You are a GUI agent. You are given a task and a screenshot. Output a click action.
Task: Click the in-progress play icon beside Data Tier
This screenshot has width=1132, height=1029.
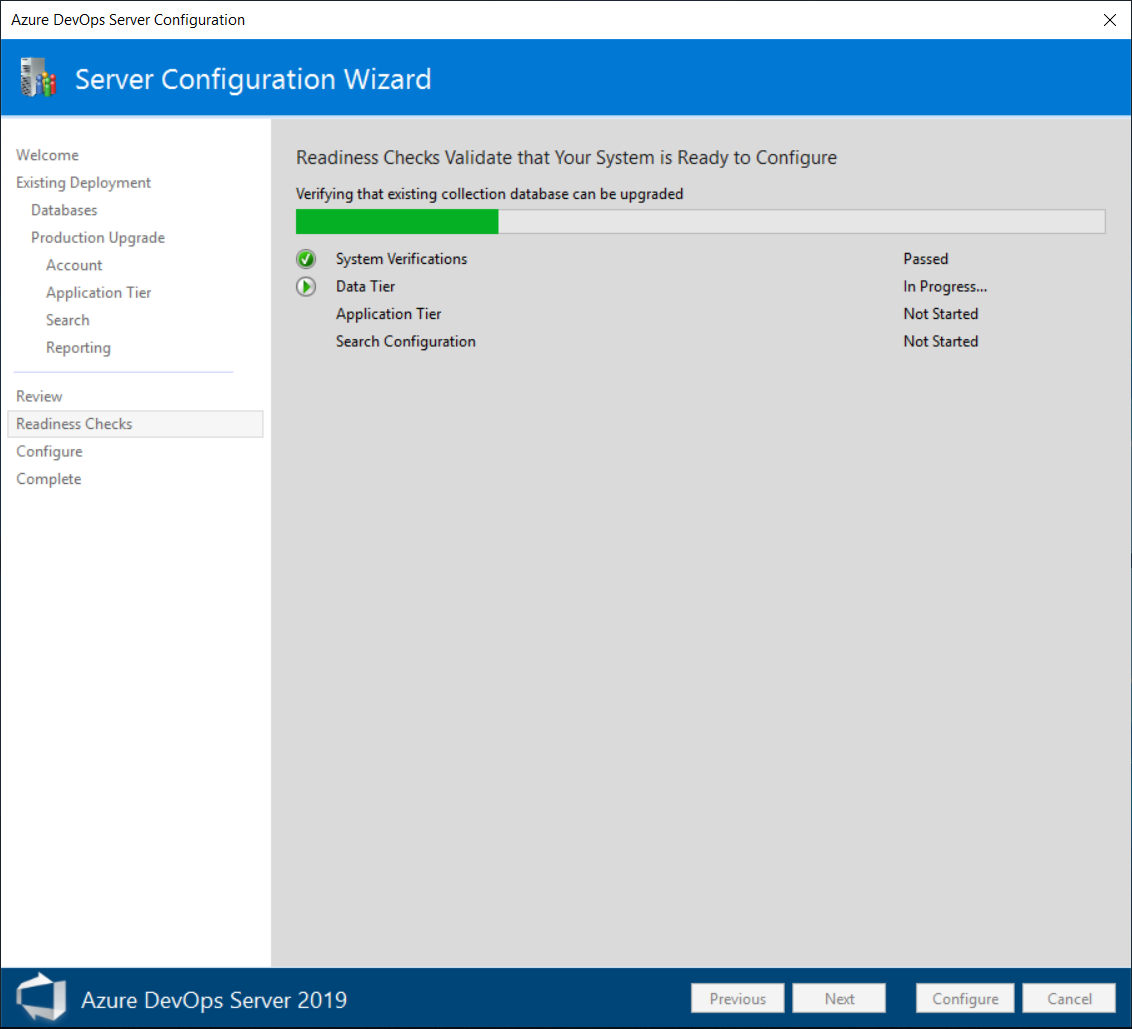click(306, 287)
